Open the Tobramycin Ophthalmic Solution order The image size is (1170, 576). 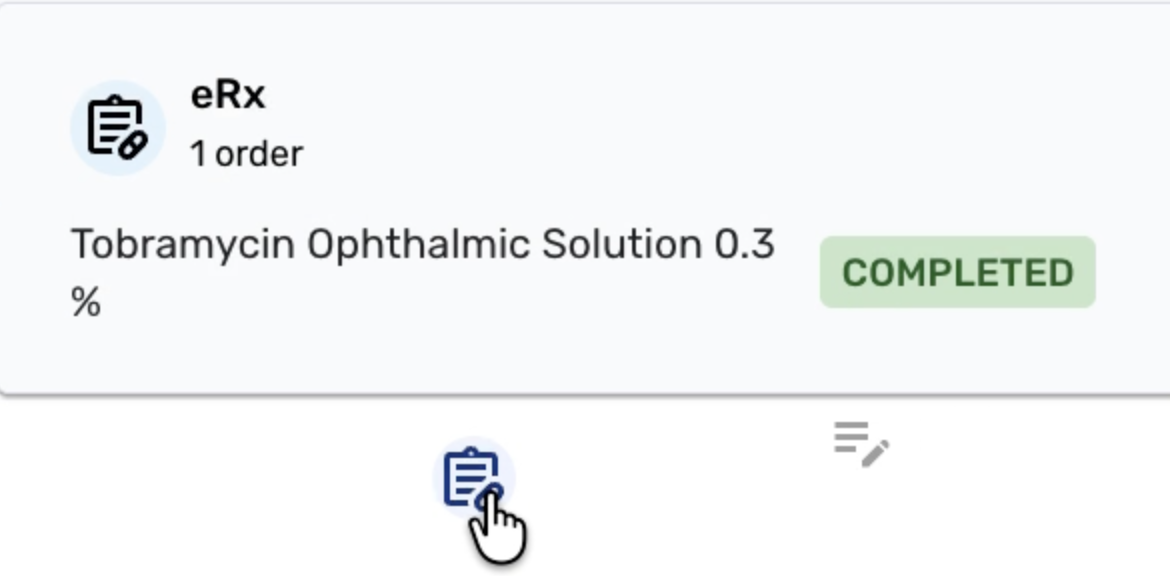point(421,245)
